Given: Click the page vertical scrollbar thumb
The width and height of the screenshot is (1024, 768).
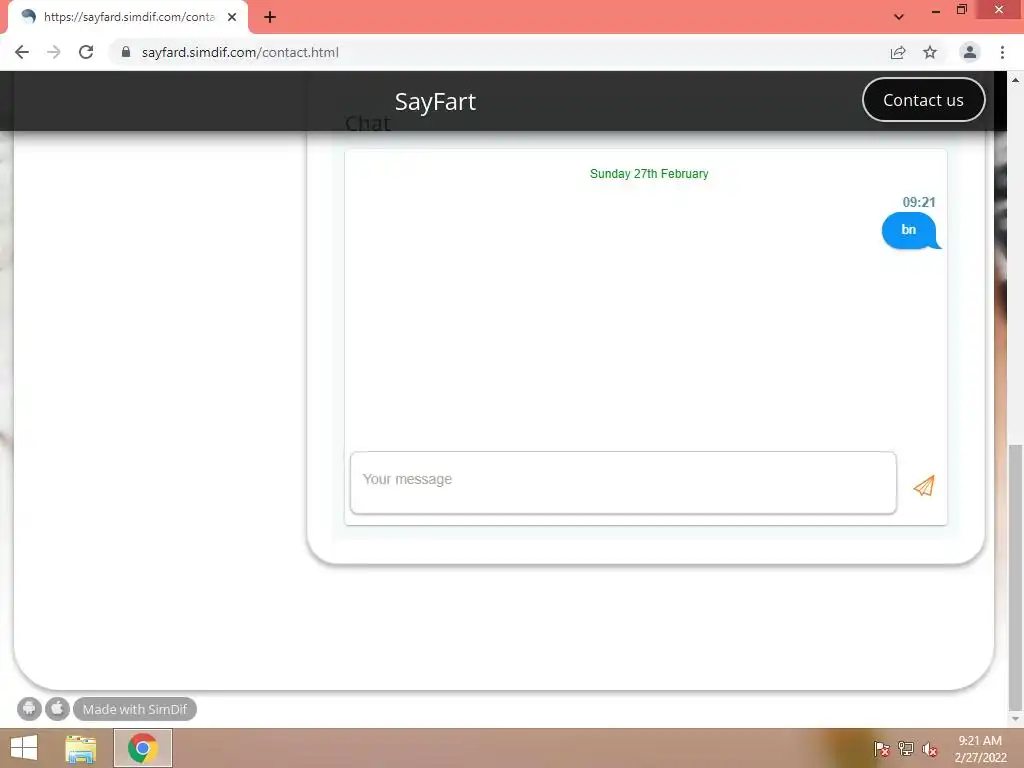Looking at the screenshot, I should 1015,577.
